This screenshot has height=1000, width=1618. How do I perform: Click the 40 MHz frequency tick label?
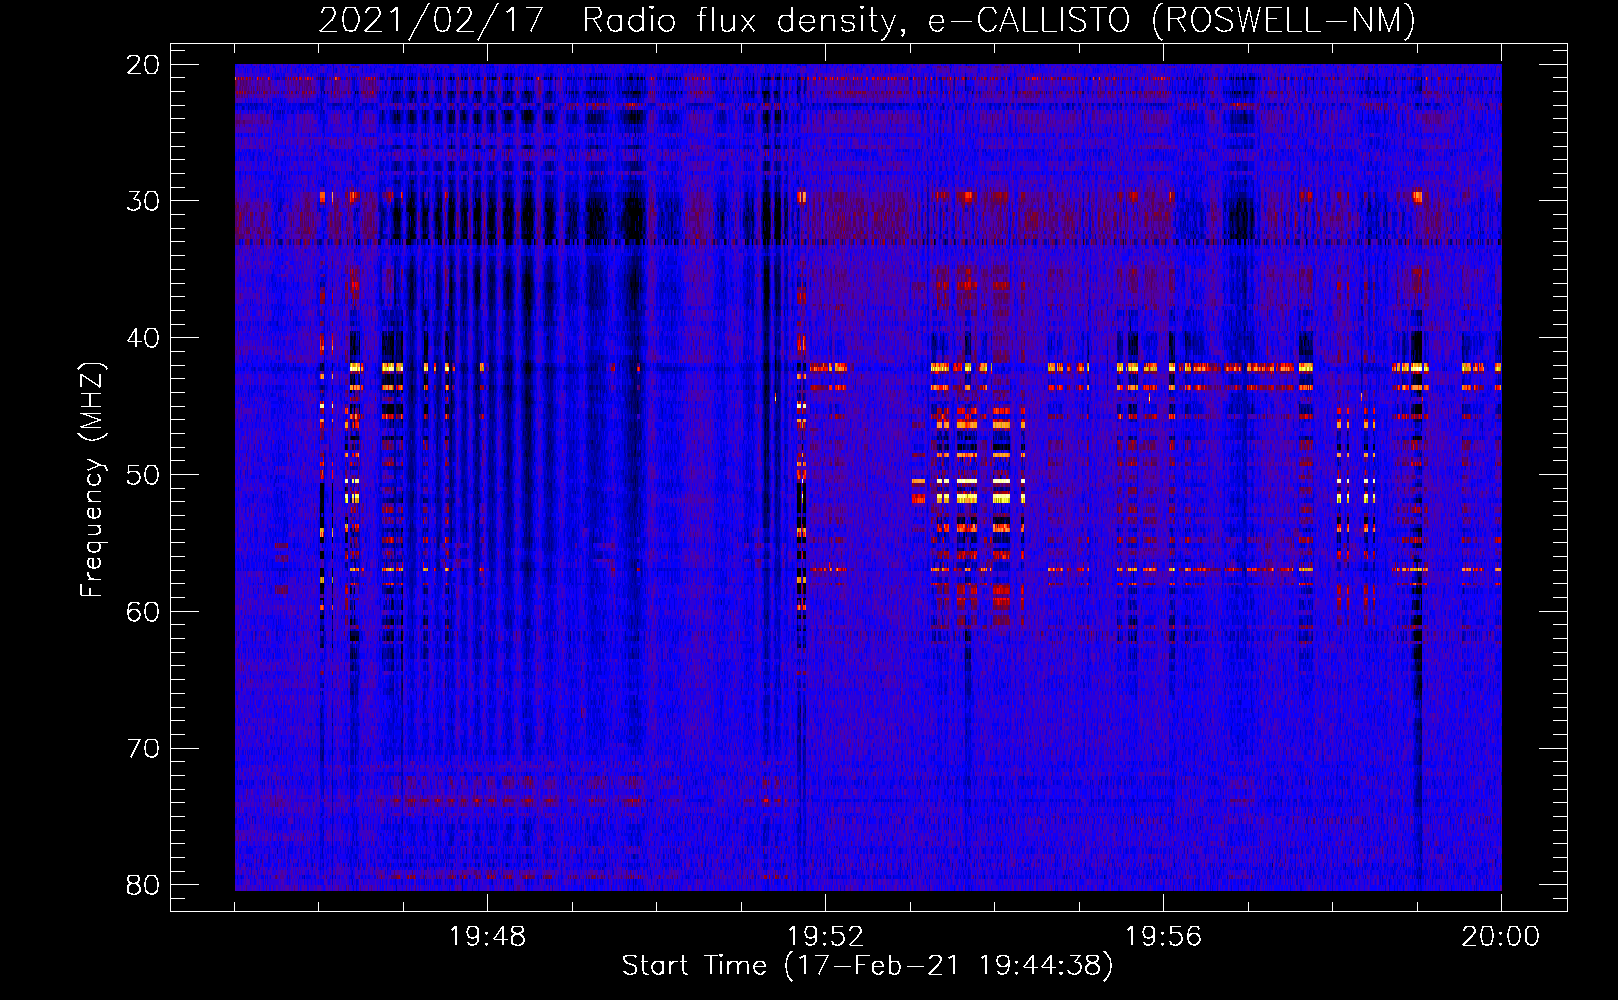coord(143,338)
